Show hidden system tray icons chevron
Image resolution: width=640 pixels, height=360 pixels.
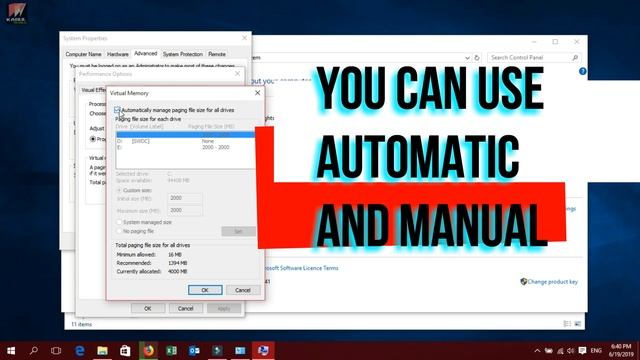point(537,351)
